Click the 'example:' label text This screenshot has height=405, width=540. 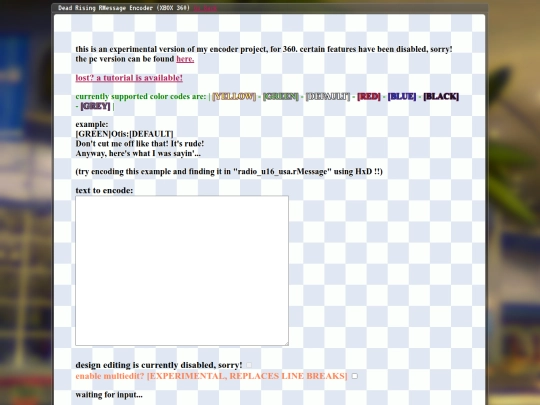[92, 124]
